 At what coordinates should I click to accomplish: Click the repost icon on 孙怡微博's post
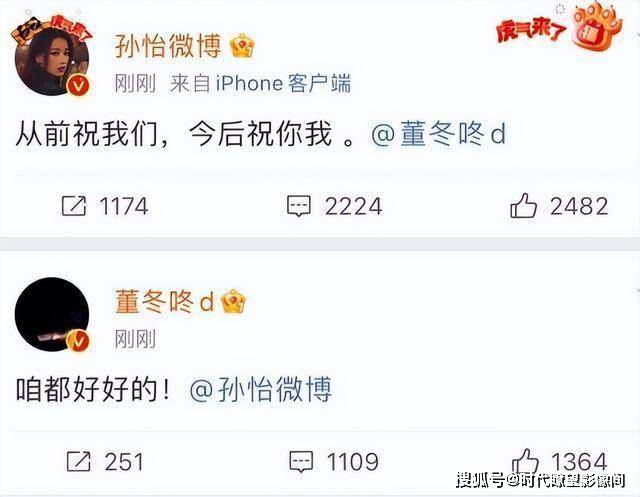click(74, 206)
